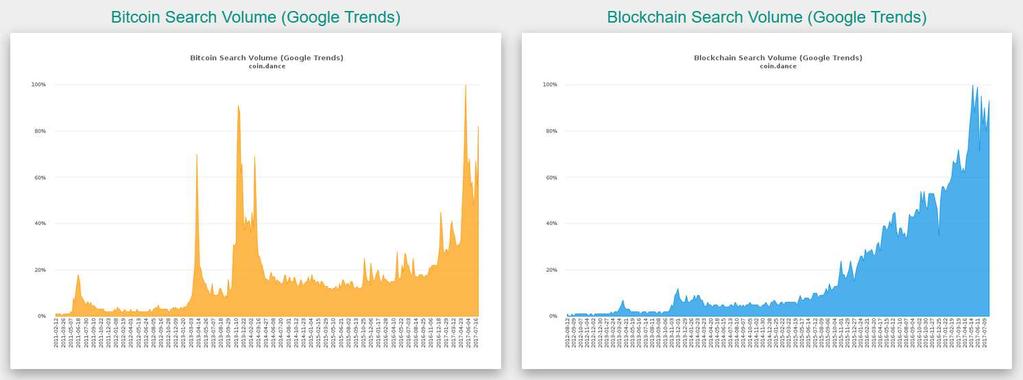1023x380 pixels.
Task: Click the green Bitcoin Search Volume heading
Action: coord(255,17)
